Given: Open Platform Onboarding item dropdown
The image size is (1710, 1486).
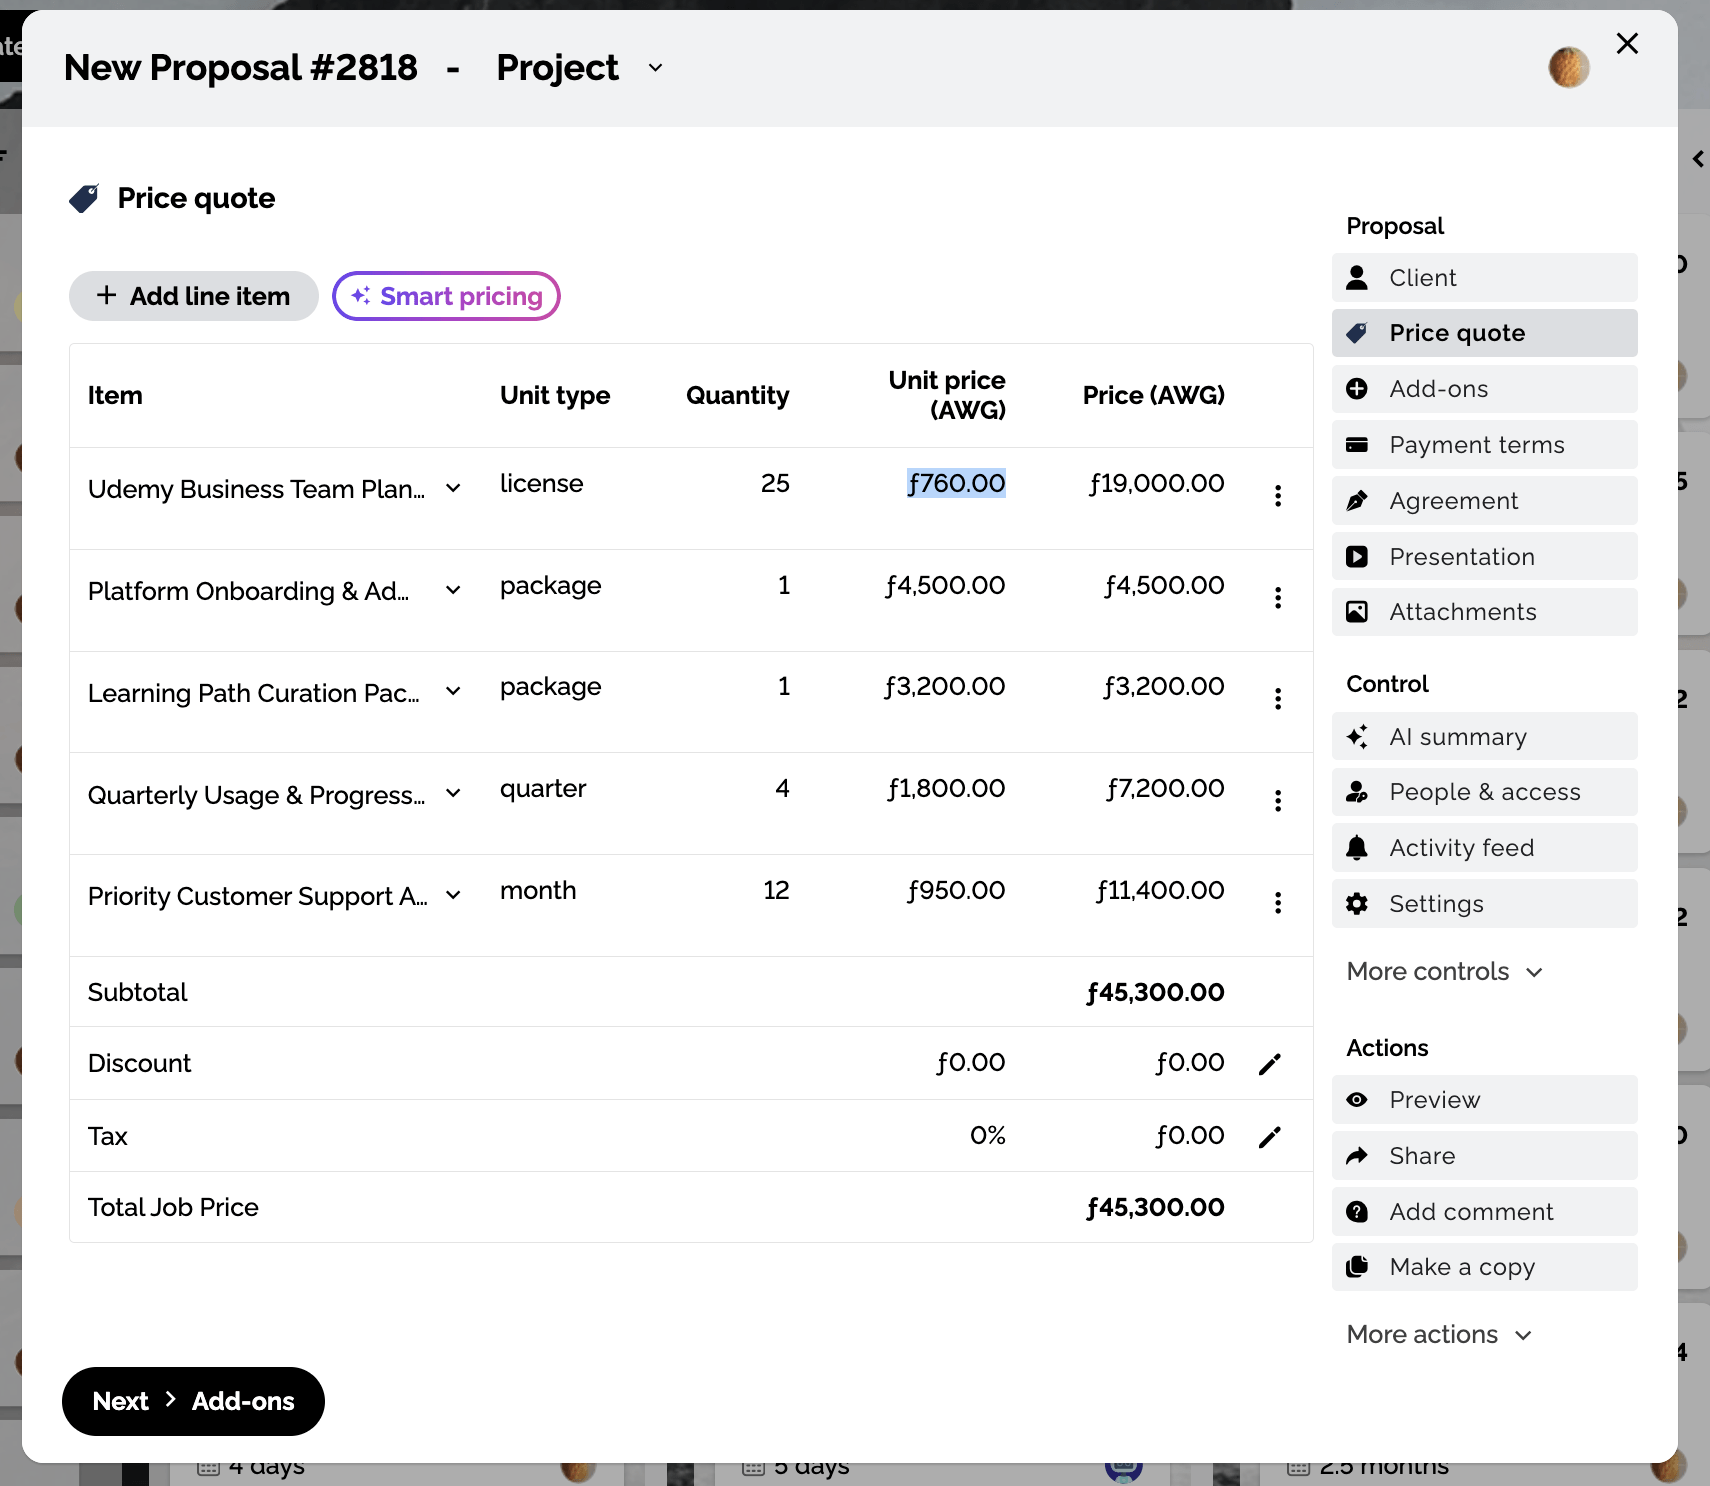Looking at the screenshot, I should (453, 591).
